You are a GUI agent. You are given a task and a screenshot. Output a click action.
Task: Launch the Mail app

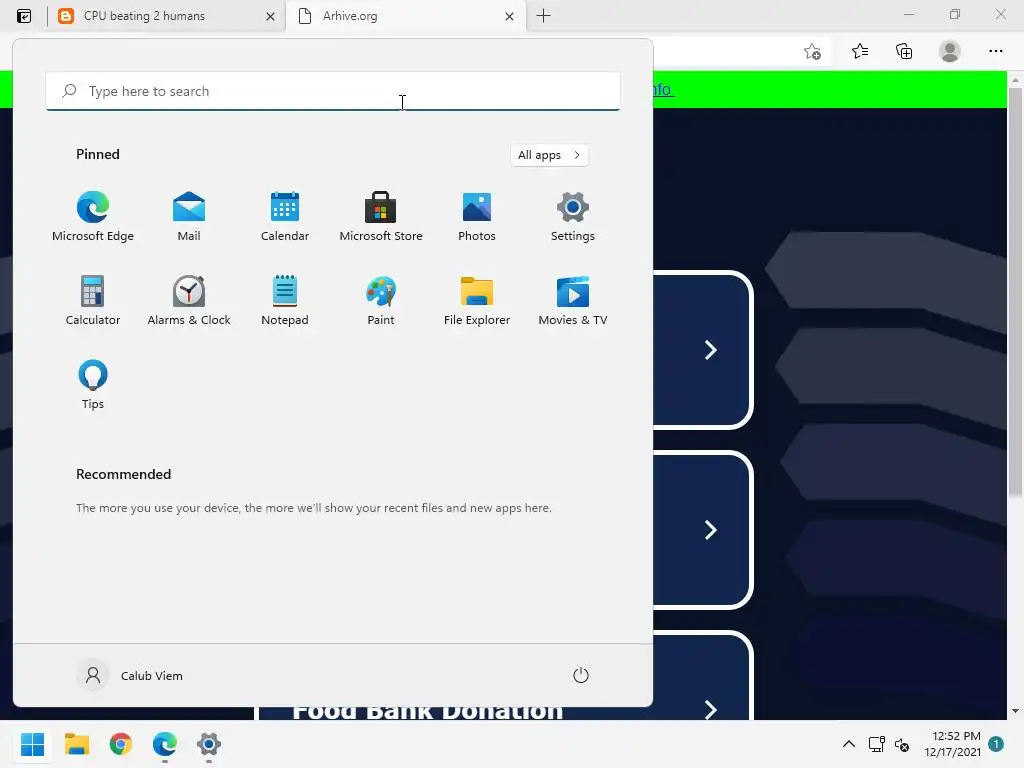[189, 217]
